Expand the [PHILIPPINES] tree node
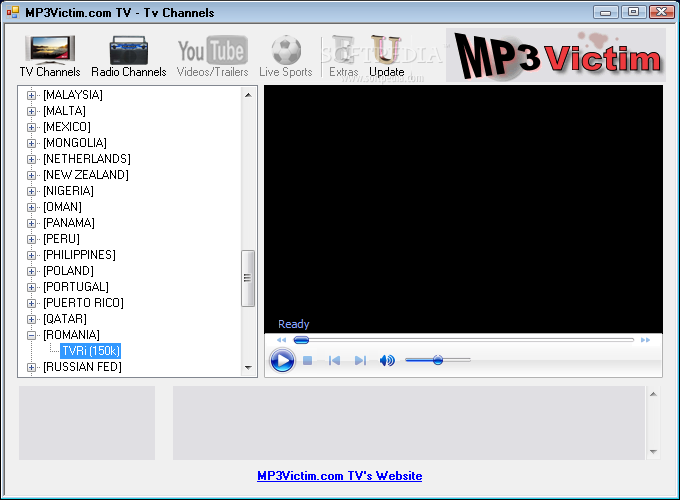The width and height of the screenshot is (680, 500). [31, 255]
